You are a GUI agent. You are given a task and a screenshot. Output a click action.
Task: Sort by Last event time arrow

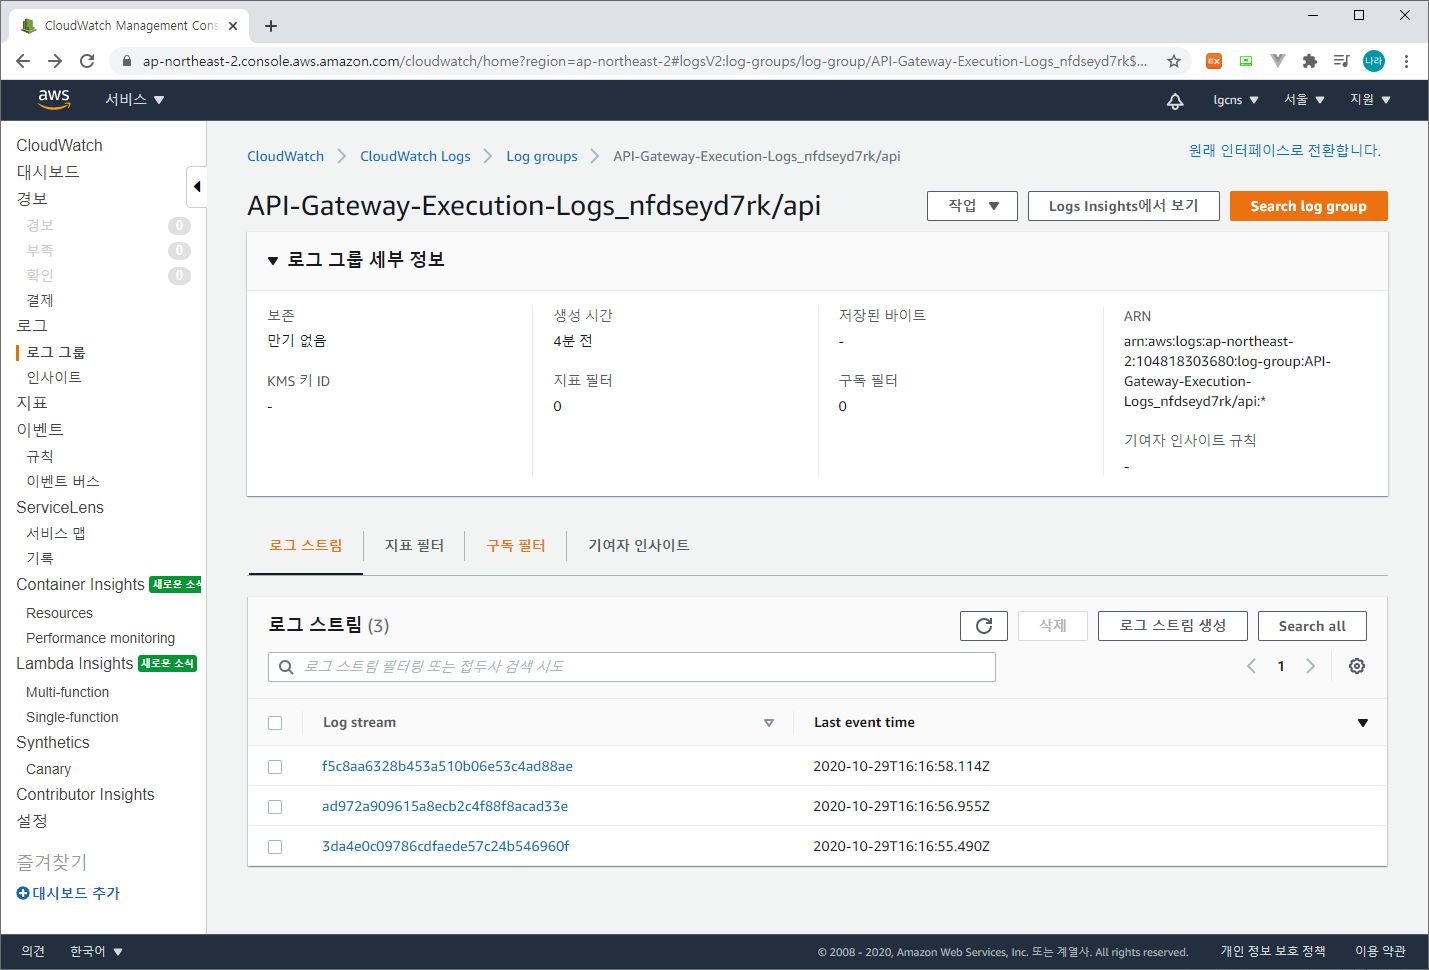1363,723
